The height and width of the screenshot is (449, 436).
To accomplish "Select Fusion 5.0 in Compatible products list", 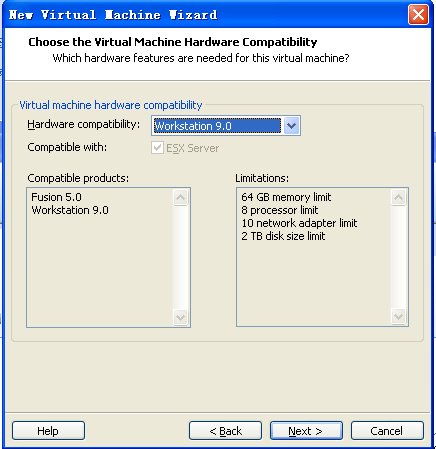I will [x=56, y=197].
